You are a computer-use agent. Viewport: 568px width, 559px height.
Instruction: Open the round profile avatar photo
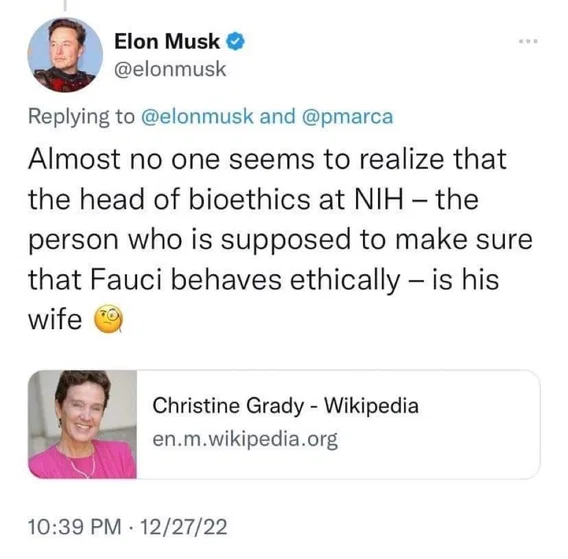tap(65, 55)
